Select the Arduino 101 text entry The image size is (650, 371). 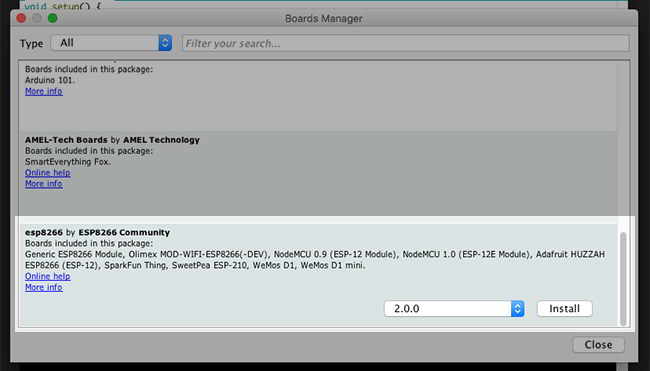coord(50,80)
